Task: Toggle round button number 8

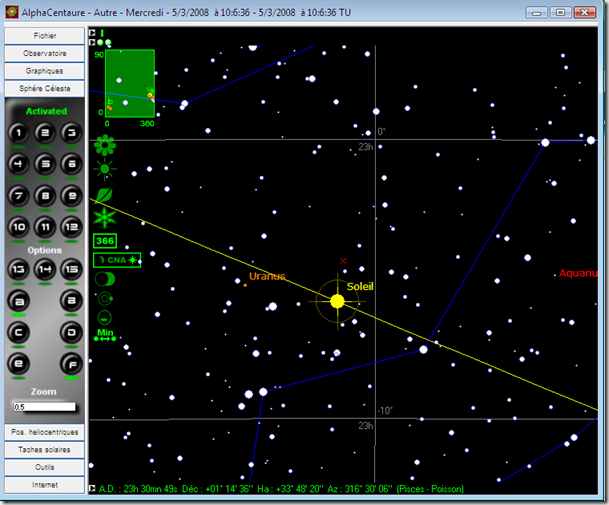Action: tap(45, 196)
